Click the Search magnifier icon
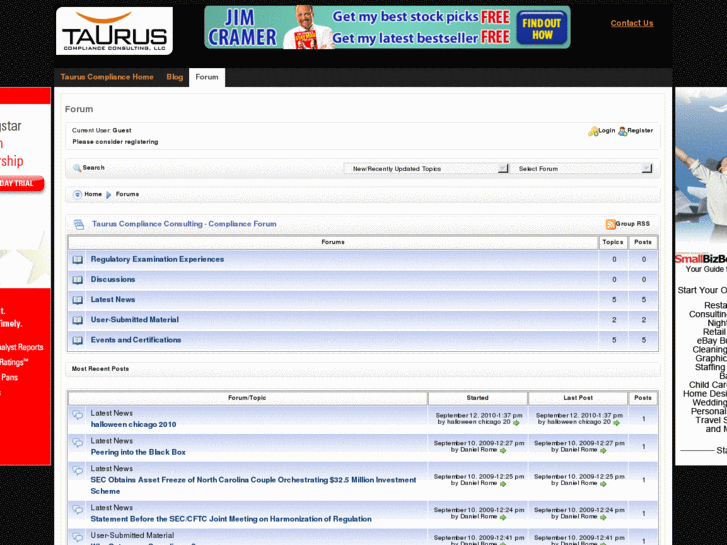The image size is (727, 545). (77, 168)
